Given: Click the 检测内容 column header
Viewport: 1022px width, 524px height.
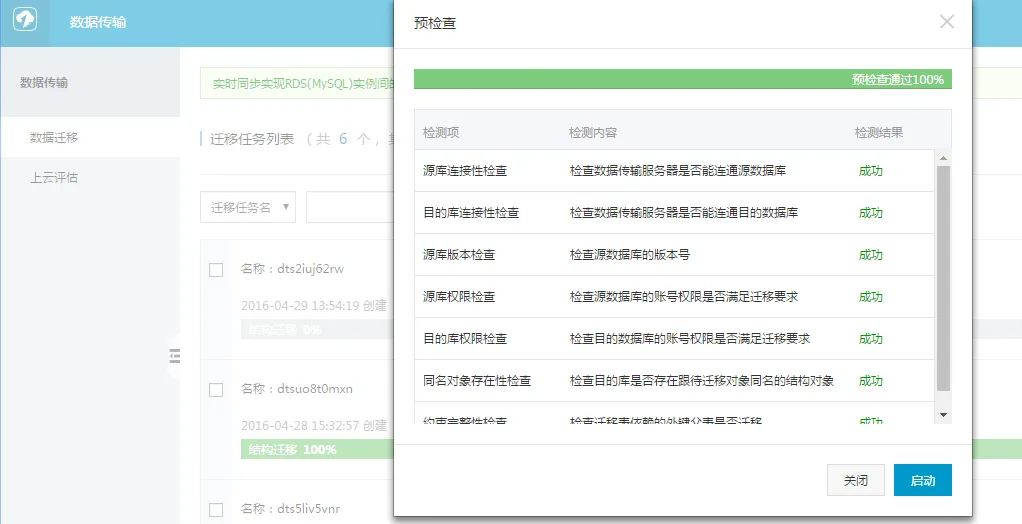Looking at the screenshot, I should (593, 133).
